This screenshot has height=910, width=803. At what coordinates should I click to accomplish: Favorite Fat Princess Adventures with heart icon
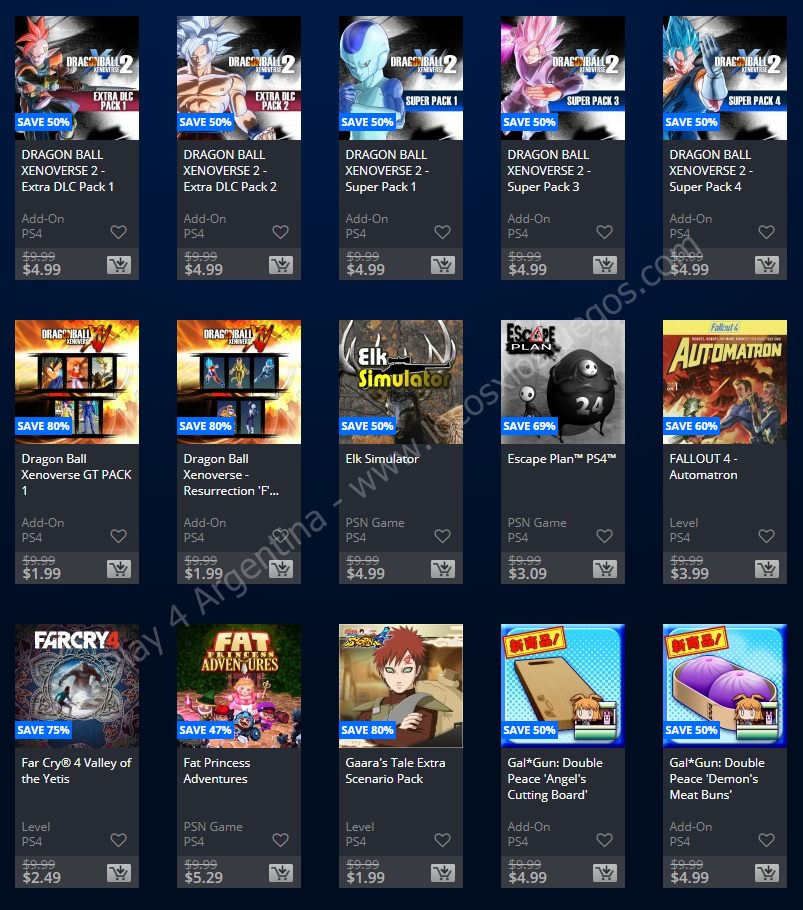(281, 840)
